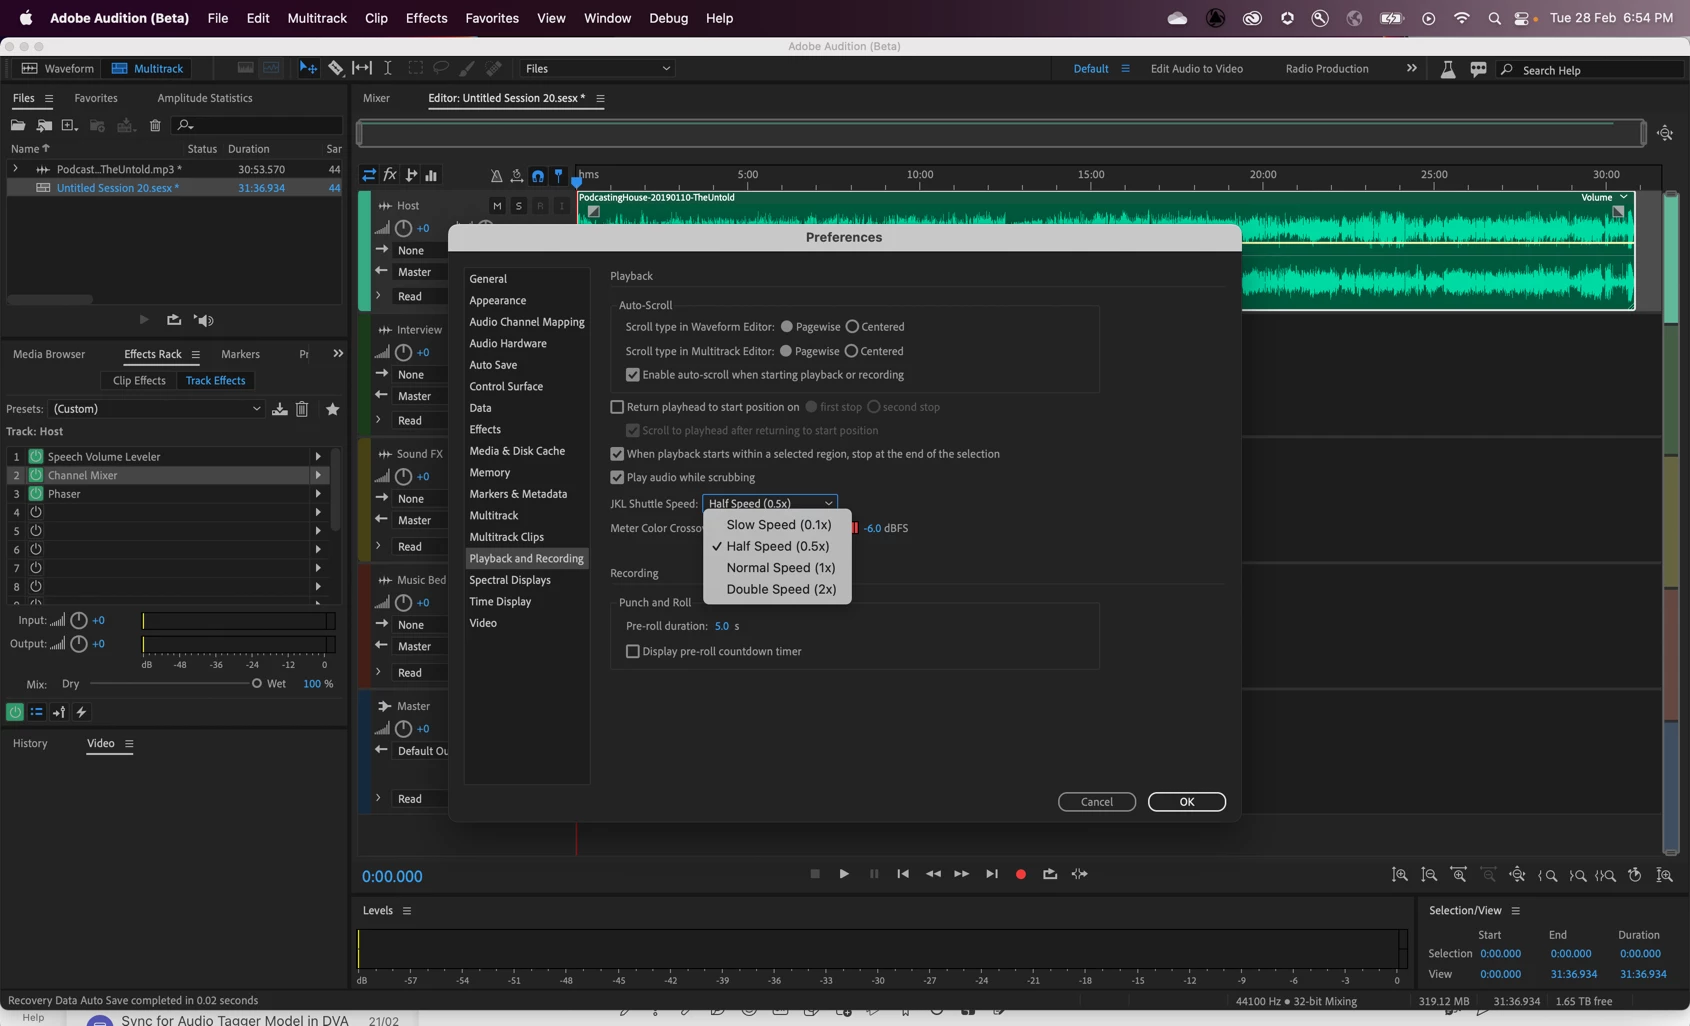Cancel the Preferences dialog

pos(1097,802)
